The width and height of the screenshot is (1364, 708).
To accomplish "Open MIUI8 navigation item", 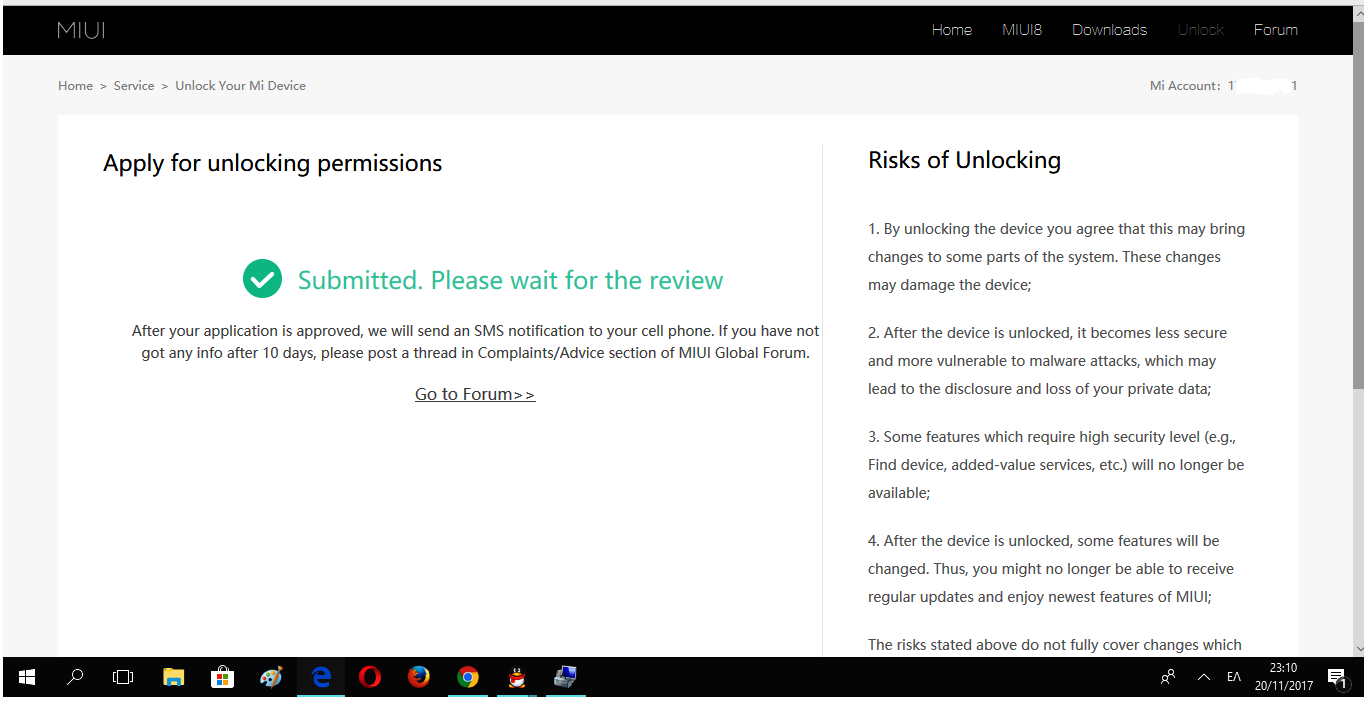I will point(1022,30).
